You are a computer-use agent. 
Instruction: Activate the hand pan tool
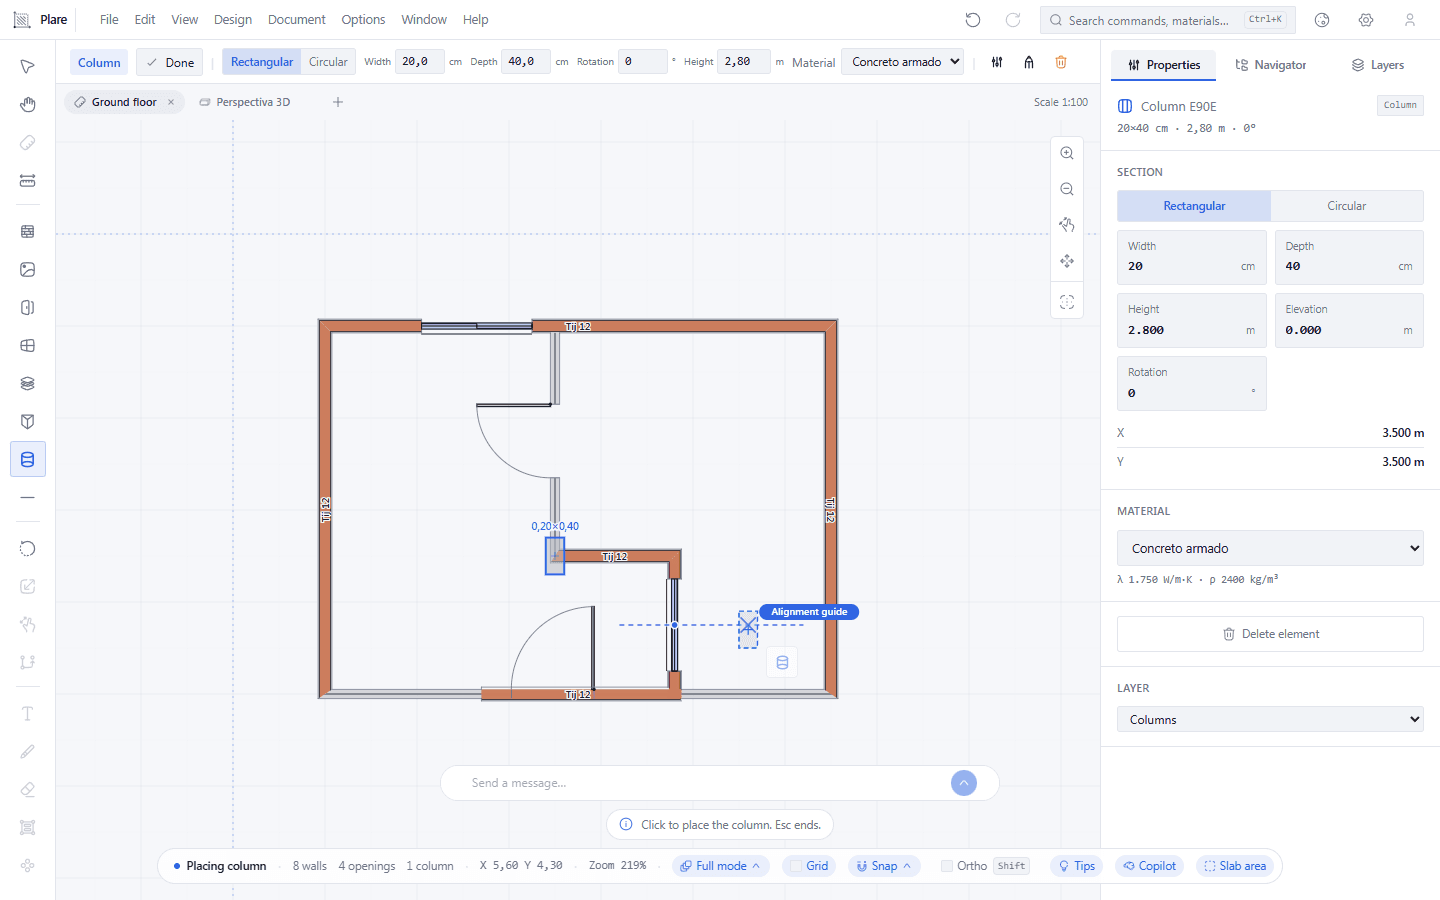click(28, 105)
